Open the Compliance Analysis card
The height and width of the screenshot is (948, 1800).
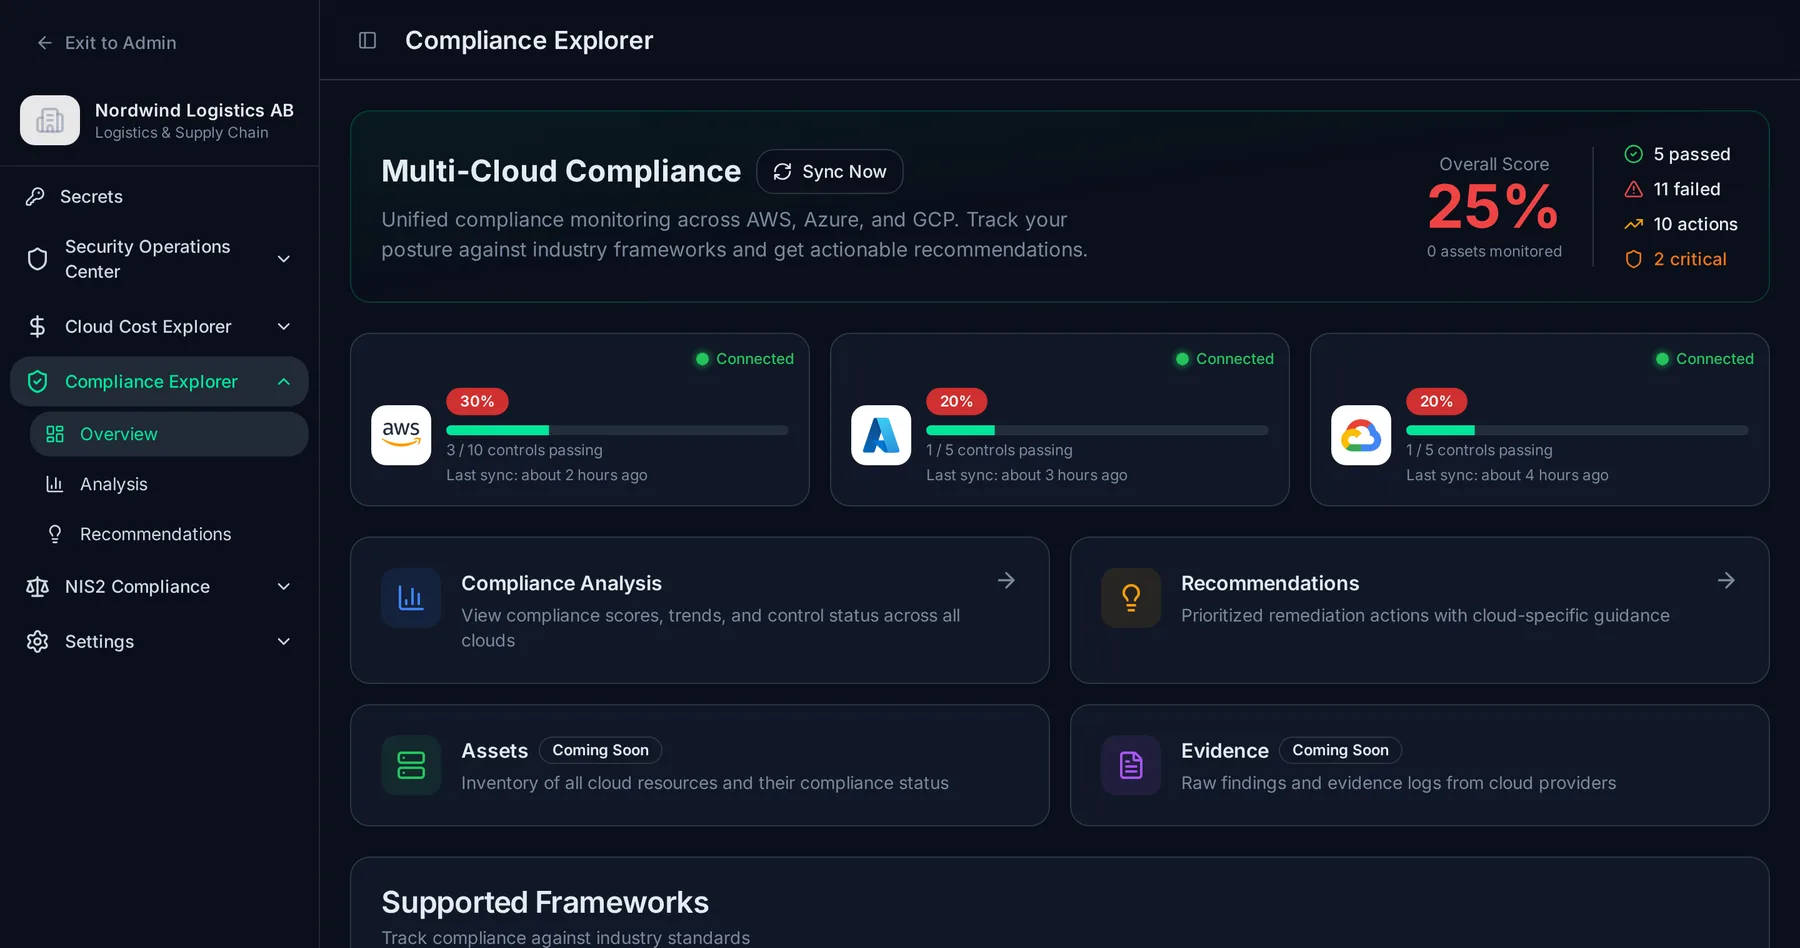700,610
